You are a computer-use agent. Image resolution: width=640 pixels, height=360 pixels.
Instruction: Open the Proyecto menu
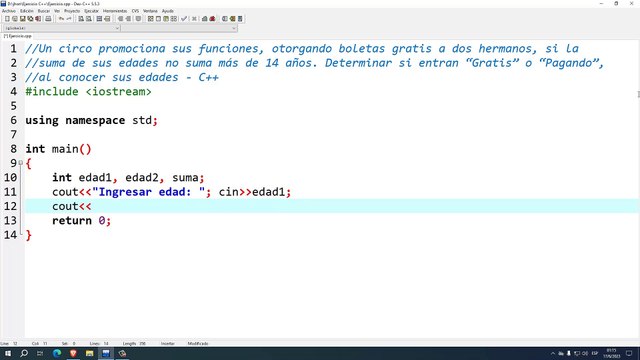click(x=72, y=11)
